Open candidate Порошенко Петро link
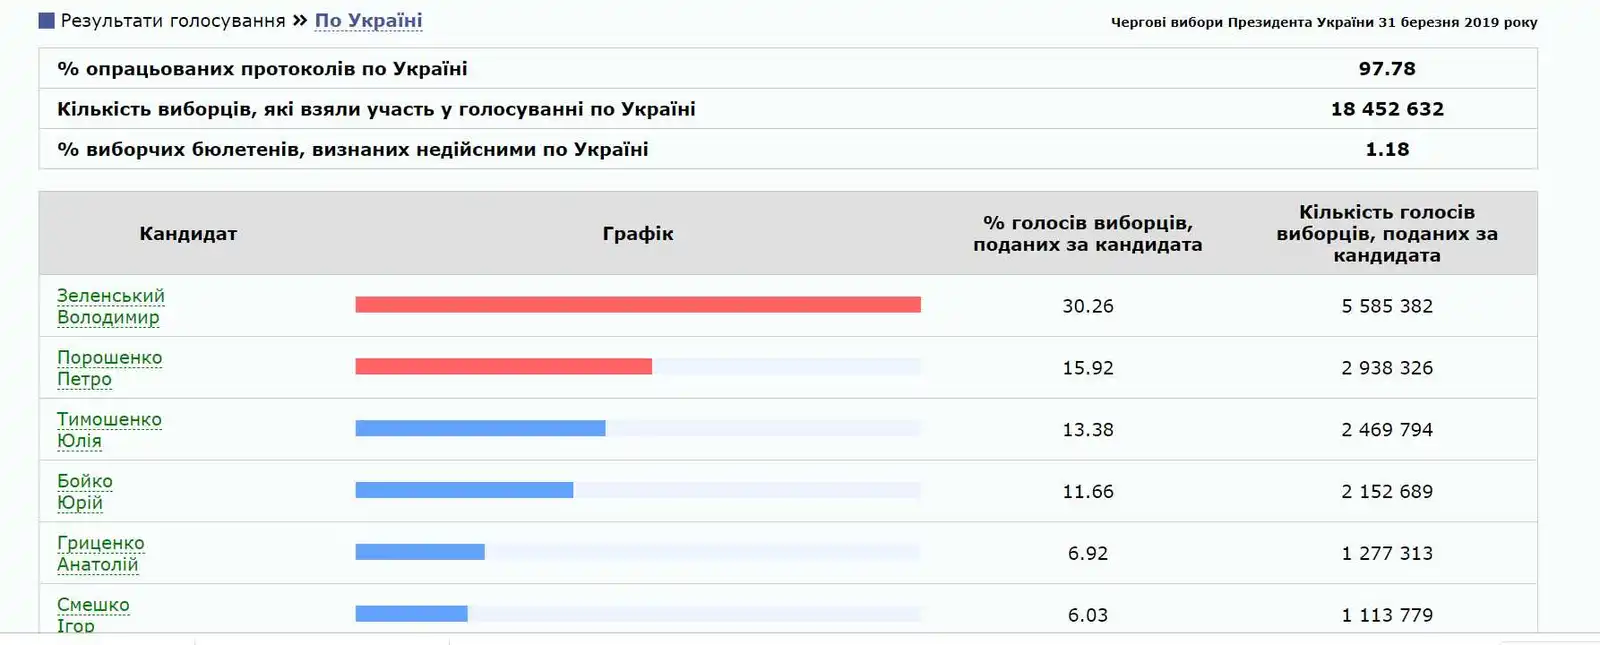The image size is (1600, 645). [x=109, y=368]
